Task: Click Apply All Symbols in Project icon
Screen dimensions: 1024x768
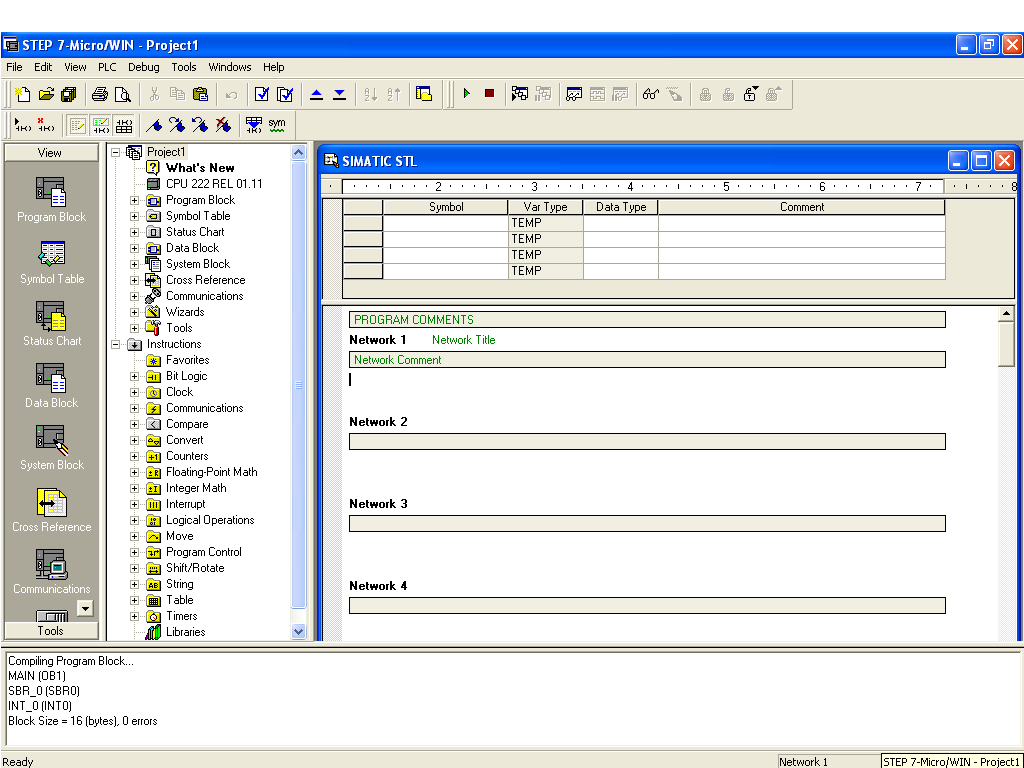Action: tap(254, 124)
